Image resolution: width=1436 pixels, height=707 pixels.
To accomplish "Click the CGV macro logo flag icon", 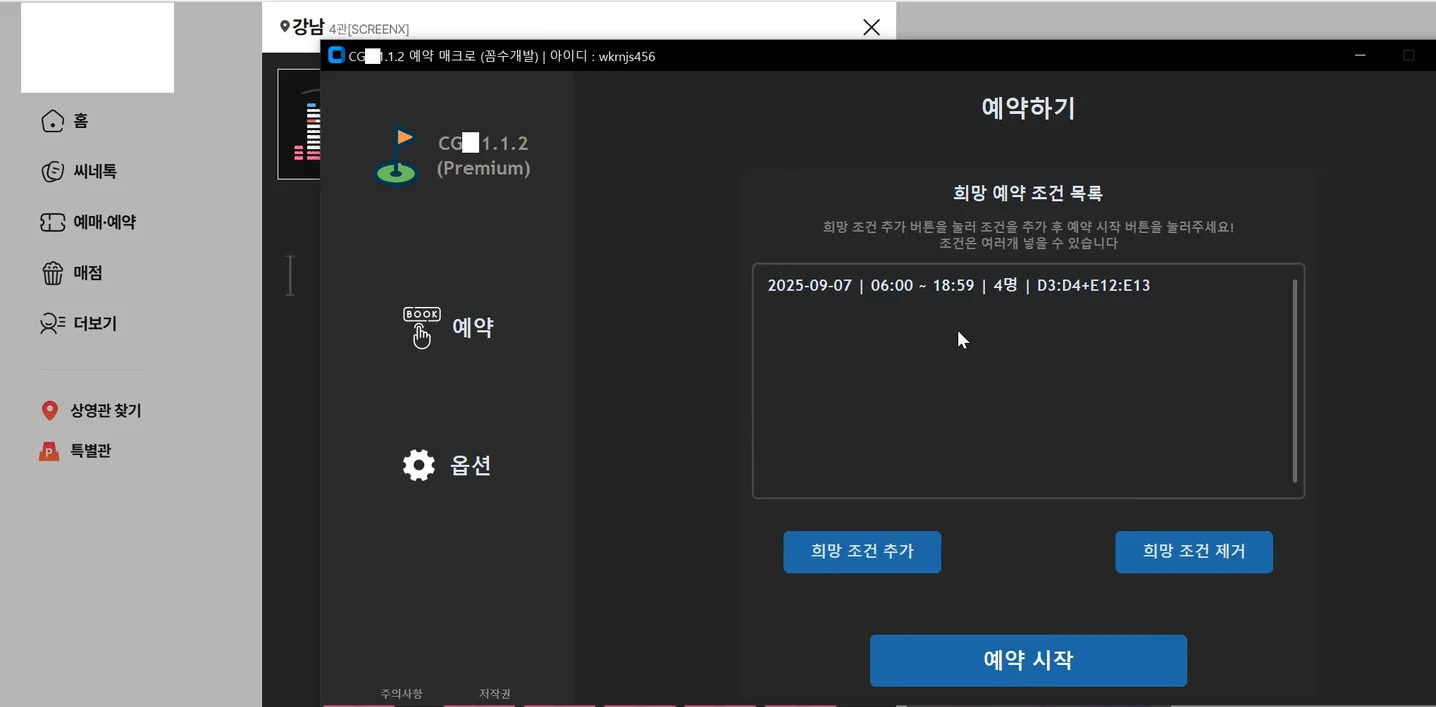I will tap(396, 155).
